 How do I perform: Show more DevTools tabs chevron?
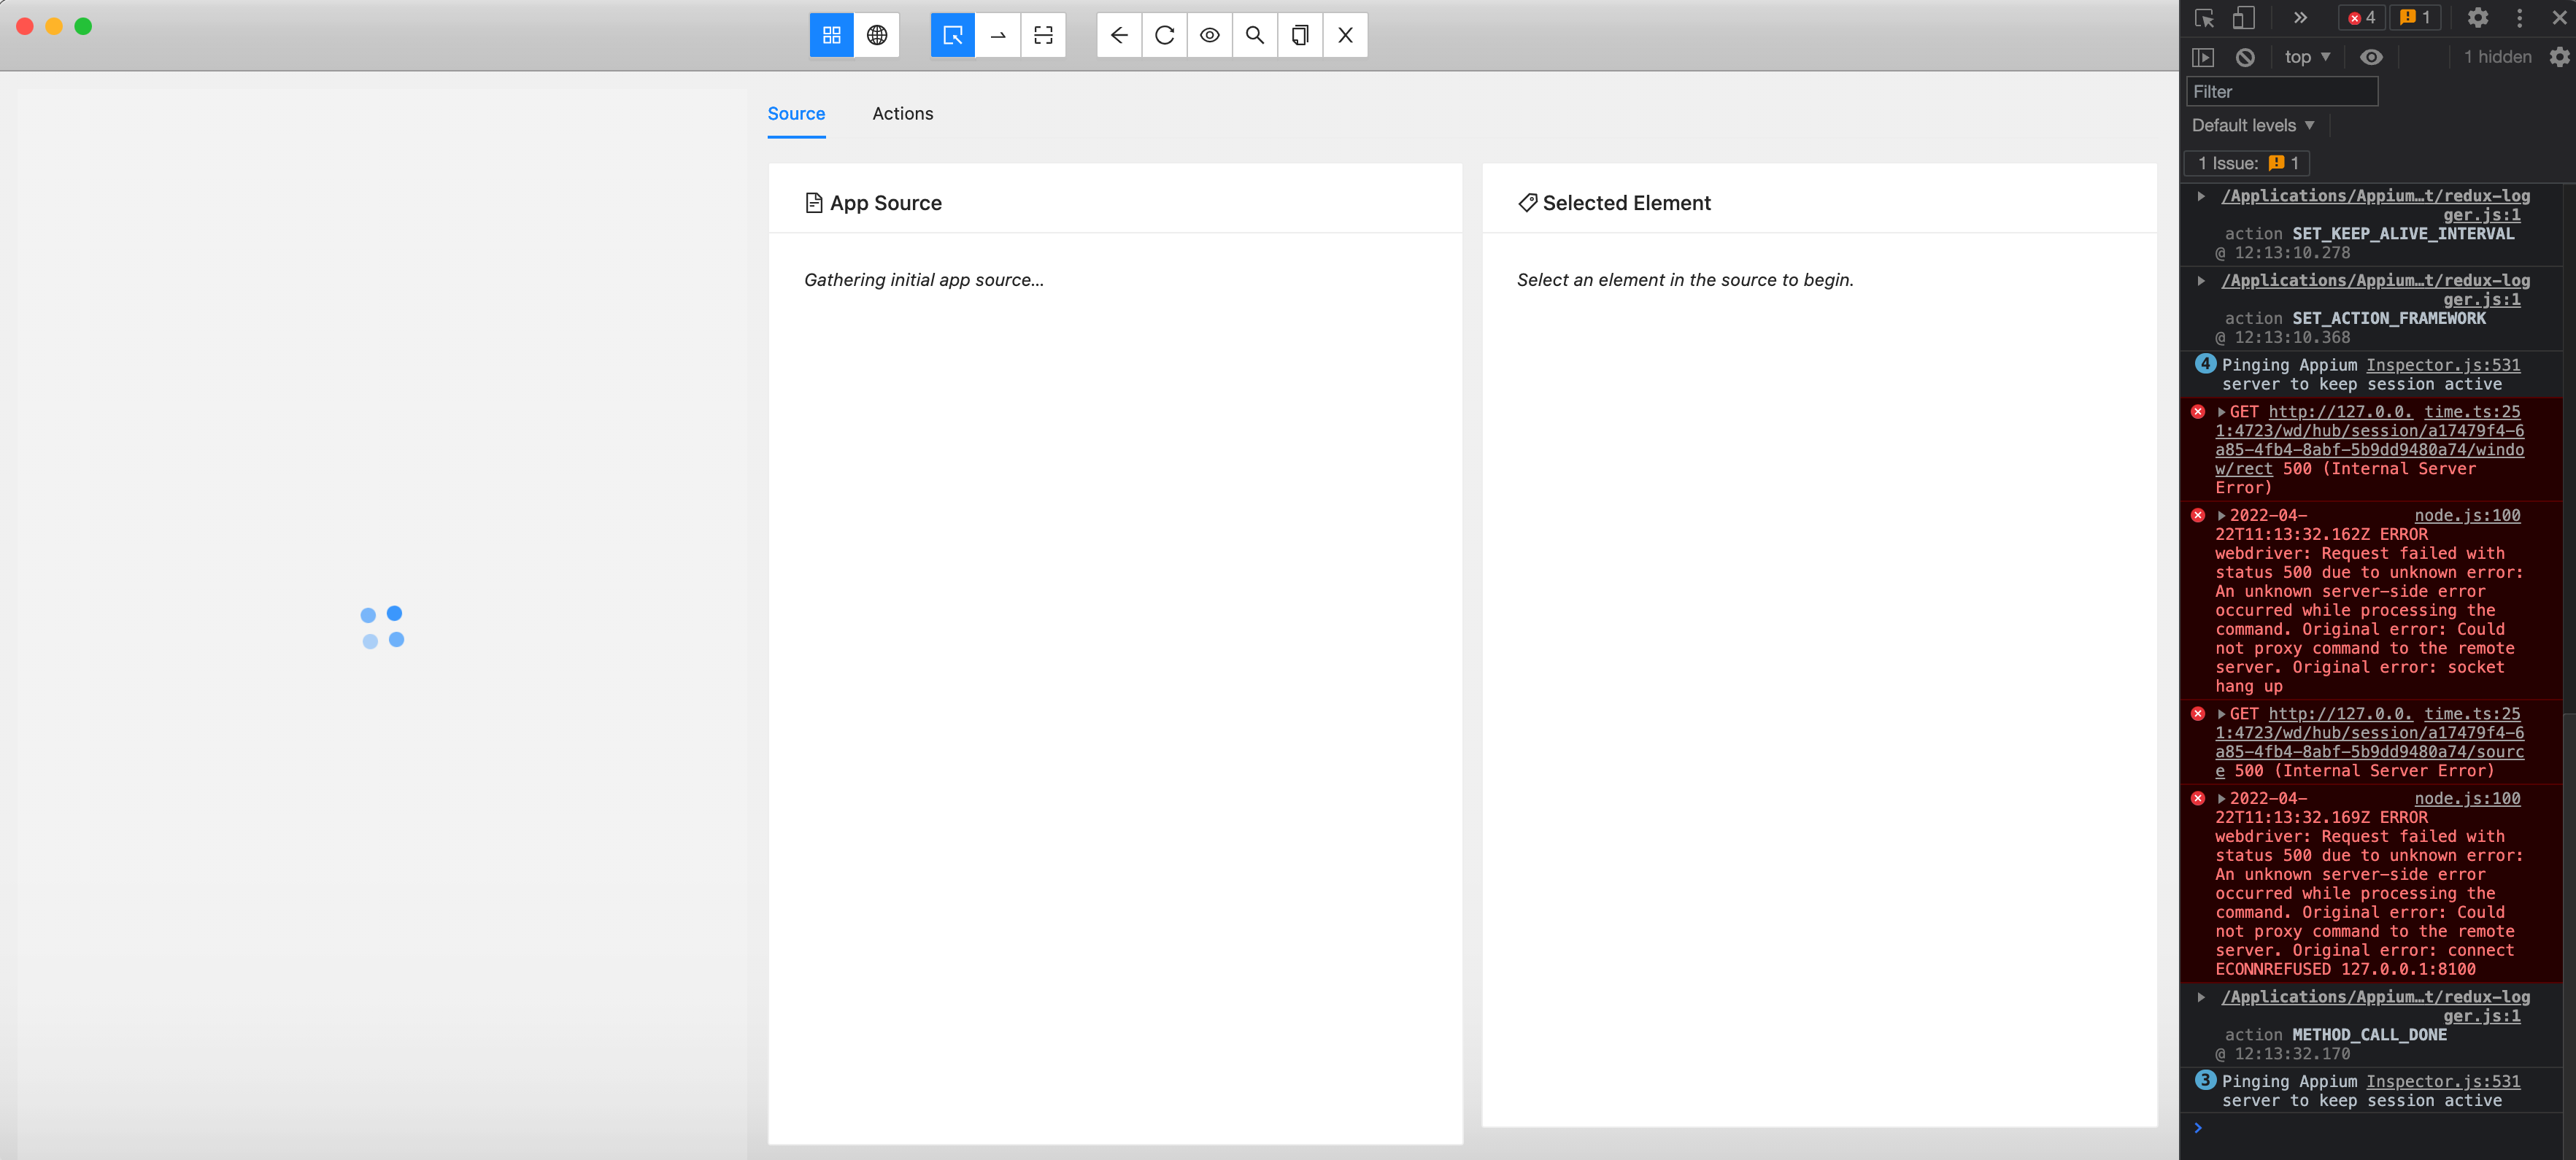tap(2300, 18)
